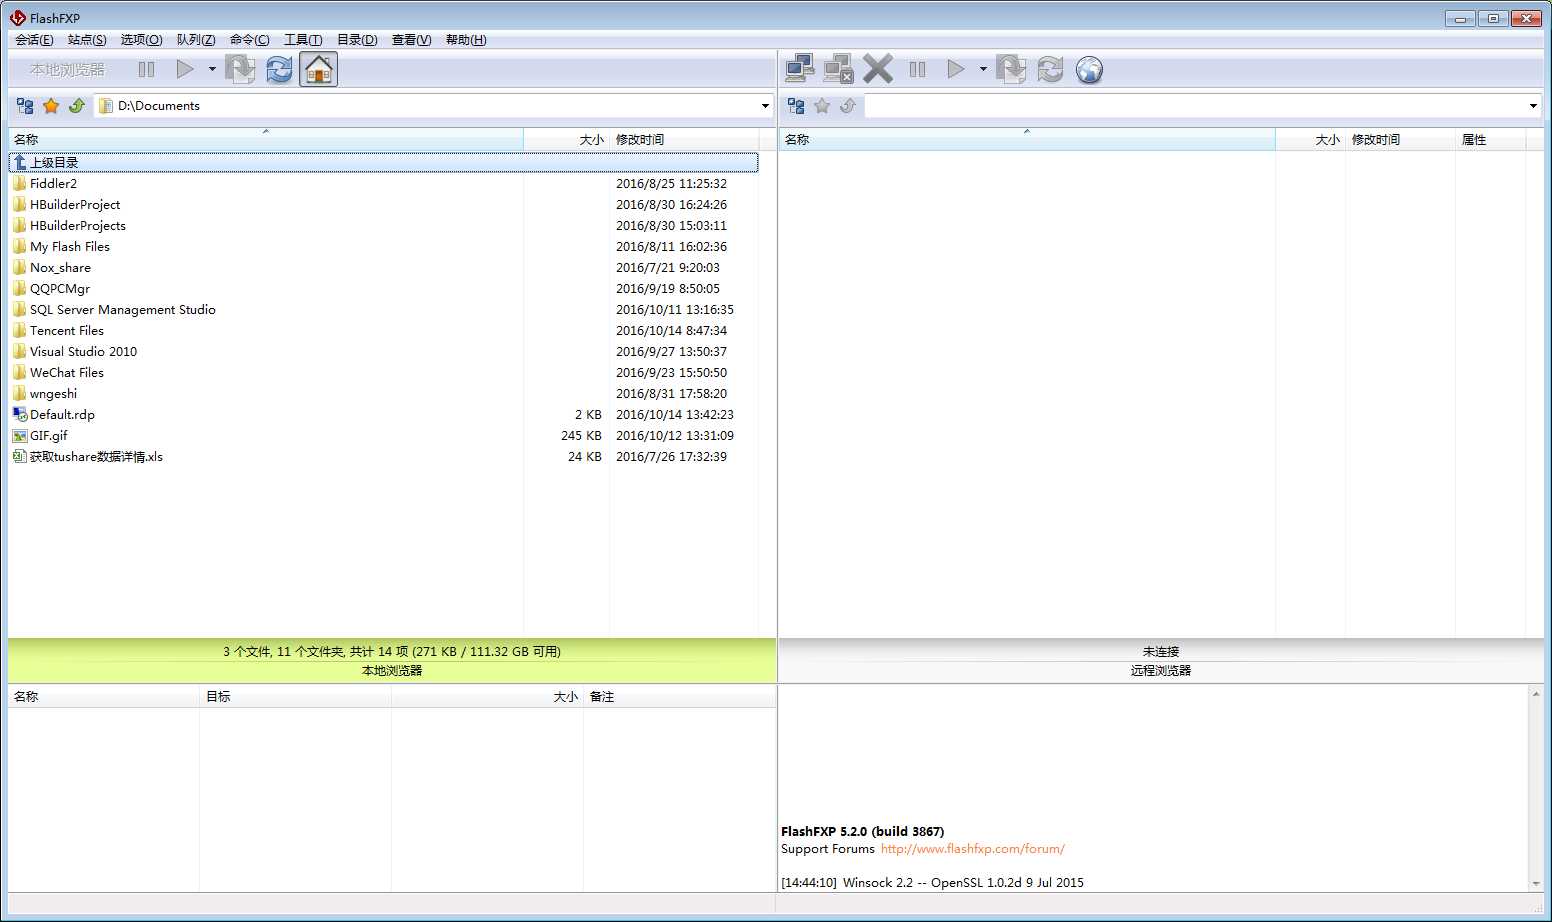This screenshot has width=1552, height=922.
Task: Click remote pane transfer queue documents icon
Action: (1011, 69)
